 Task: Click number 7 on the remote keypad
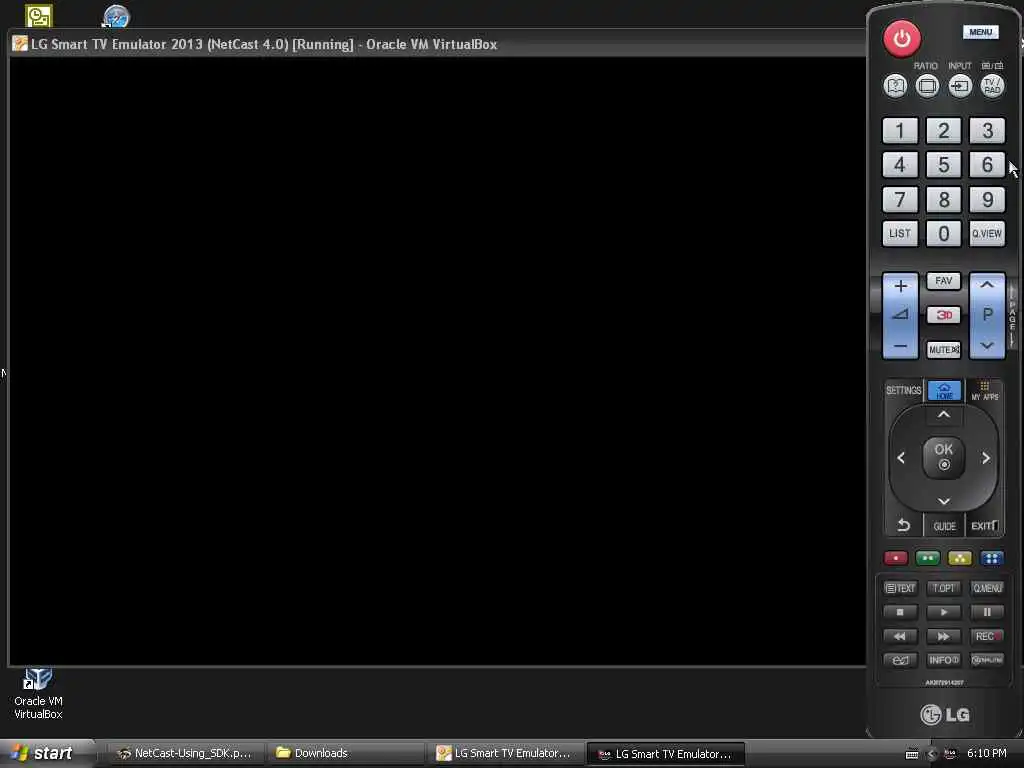coord(900,199)
